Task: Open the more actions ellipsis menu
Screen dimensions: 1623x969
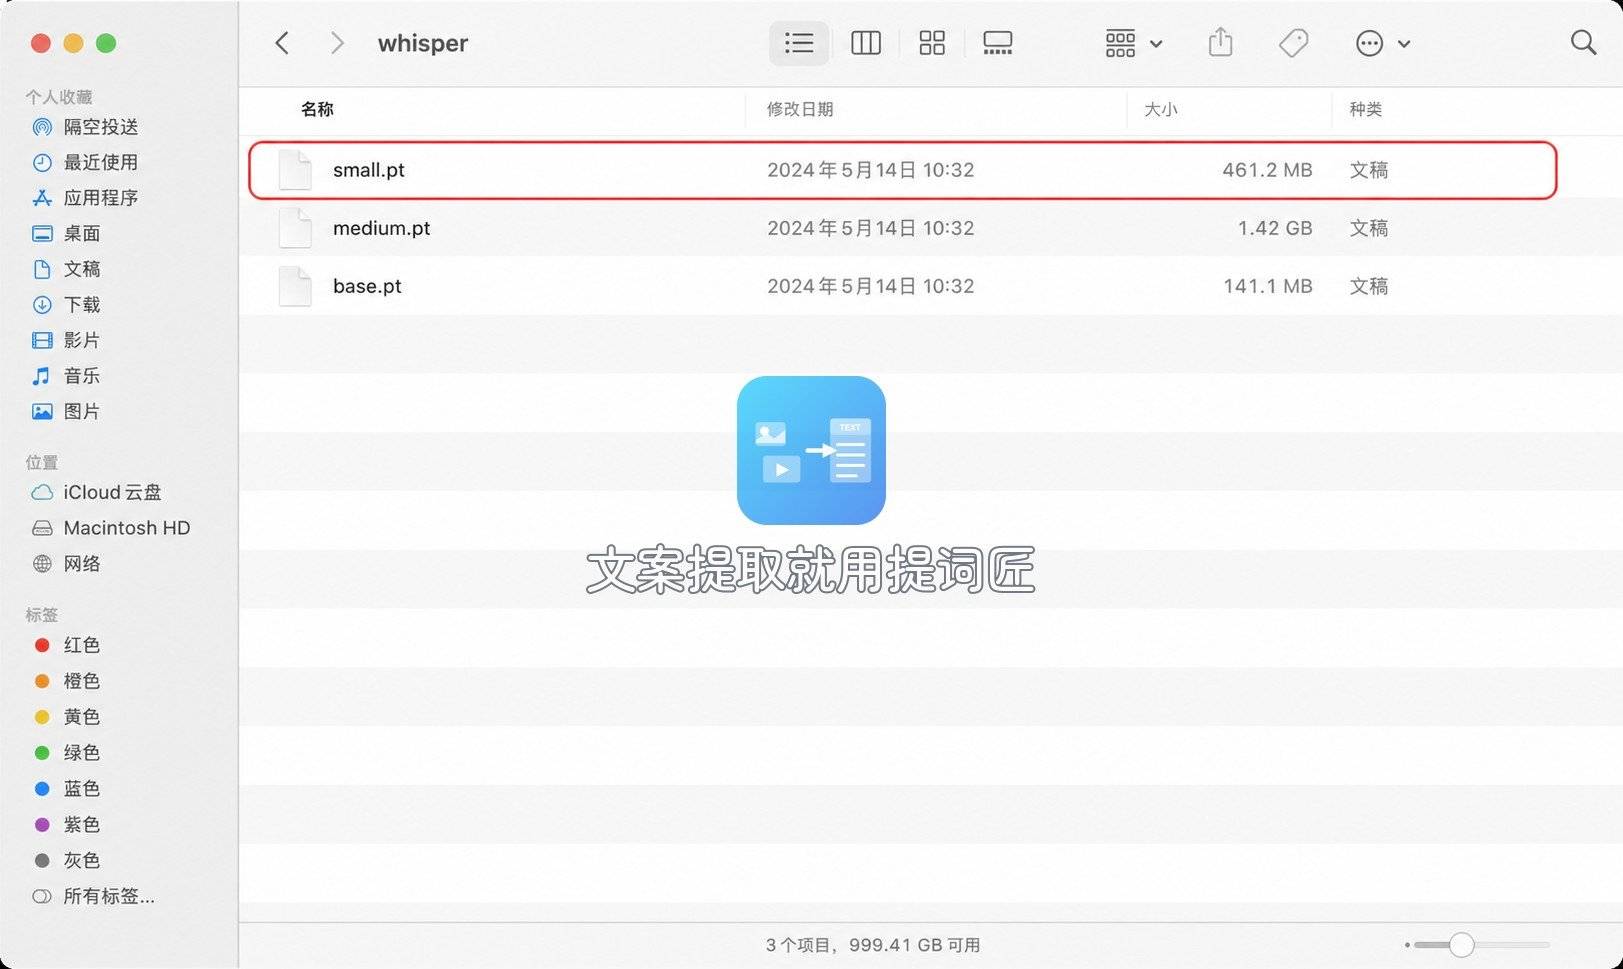Action: click(x=1382, y=43)
